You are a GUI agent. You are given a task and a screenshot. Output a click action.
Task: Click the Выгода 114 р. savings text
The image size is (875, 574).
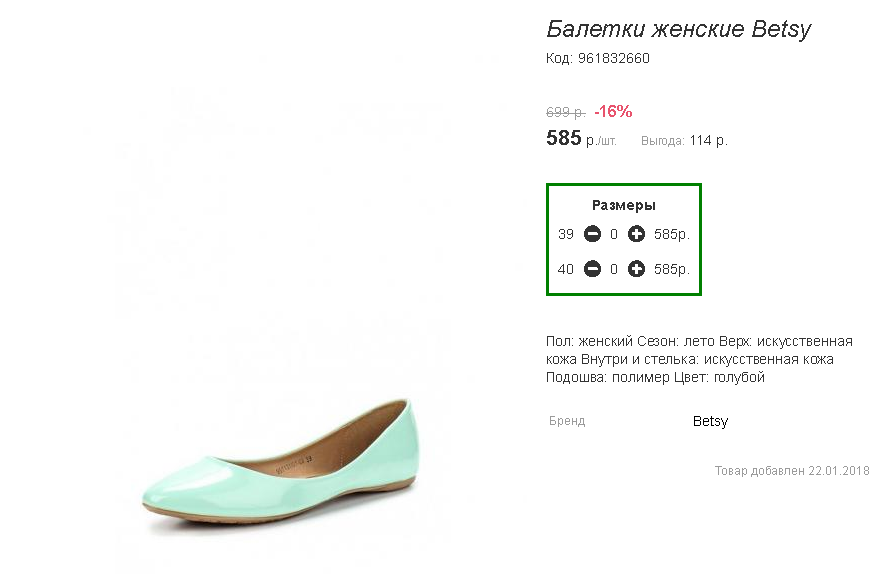coord(684,141)
